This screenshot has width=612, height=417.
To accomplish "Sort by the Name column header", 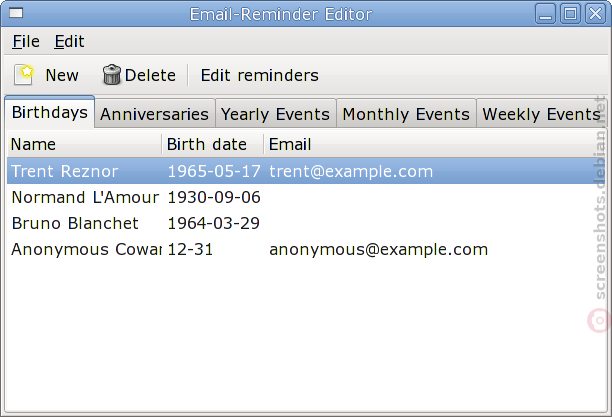I will 84,144.
